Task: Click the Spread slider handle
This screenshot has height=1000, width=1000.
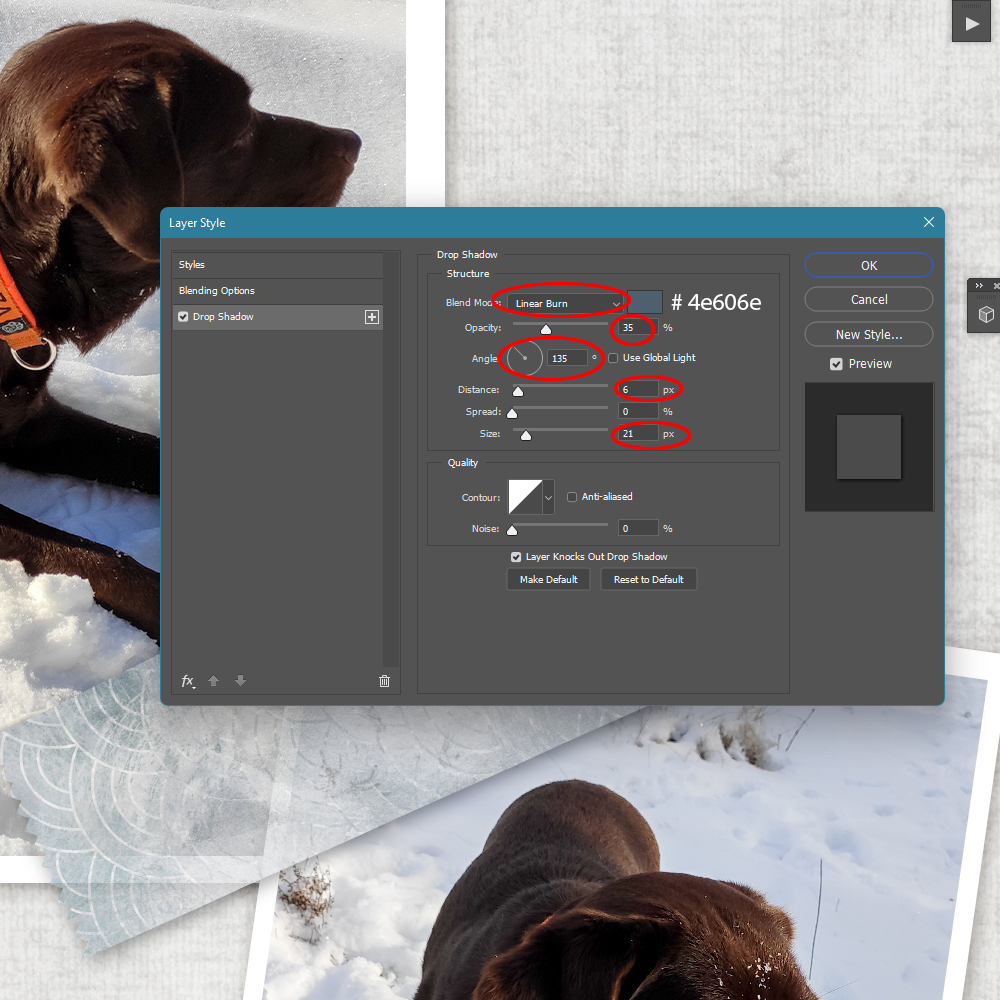Action: 511,413
